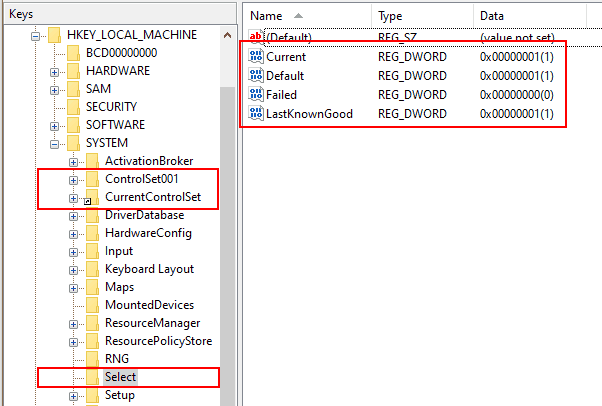The height and width of the screenshot is (406, 602).
Task: Click the HardwareConfig folder icon
Action: click(x=93, y=233)
